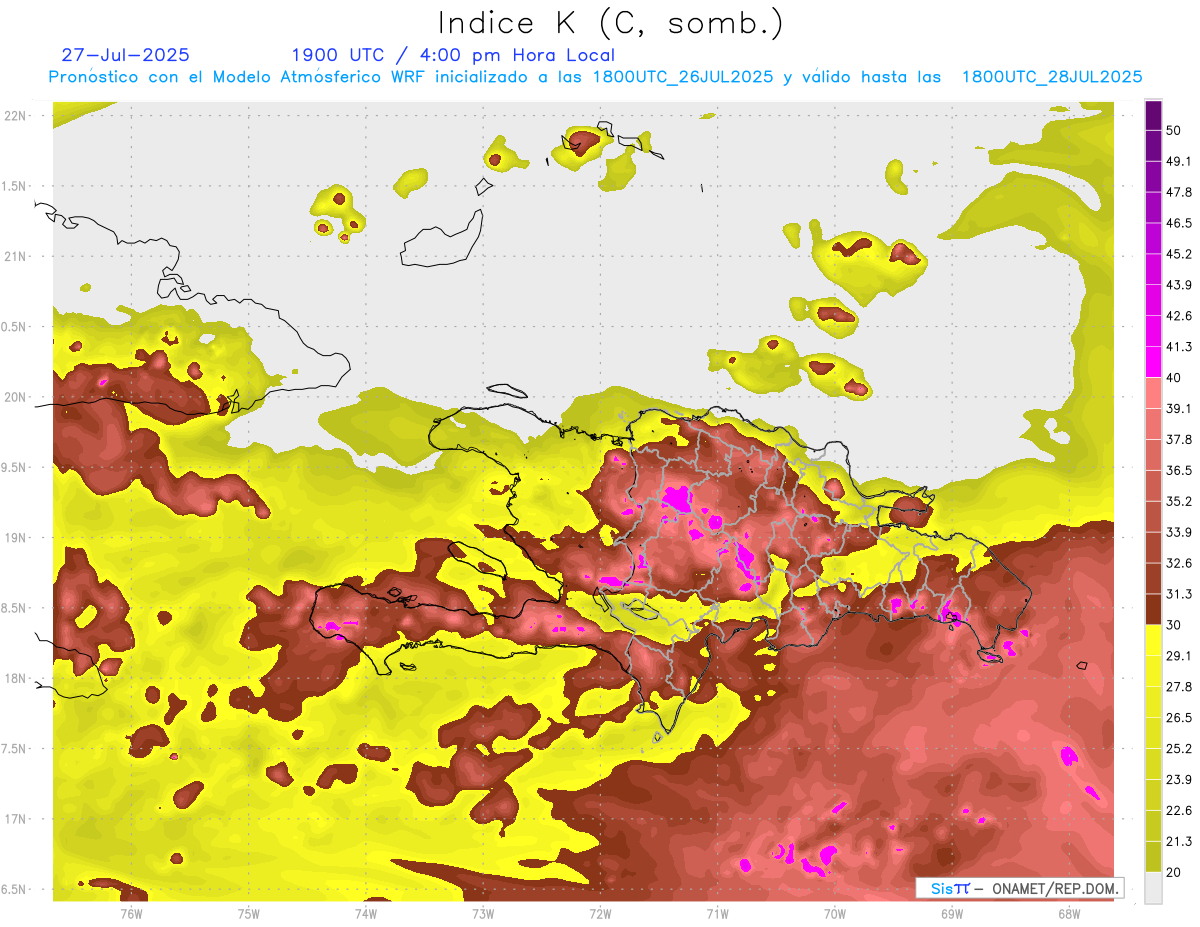1200x927 pixels.
Task: Click the '73W' longitude axis label
Action: tap(483, 914)
